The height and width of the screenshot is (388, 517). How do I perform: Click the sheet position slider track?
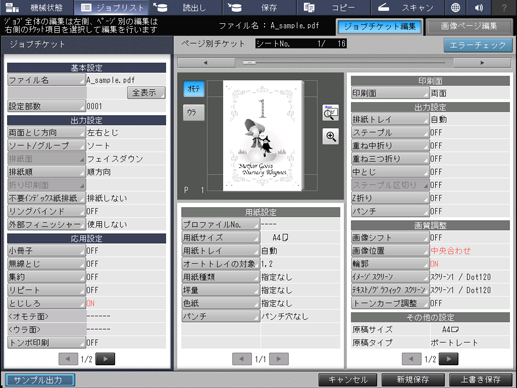click(344, 63)
